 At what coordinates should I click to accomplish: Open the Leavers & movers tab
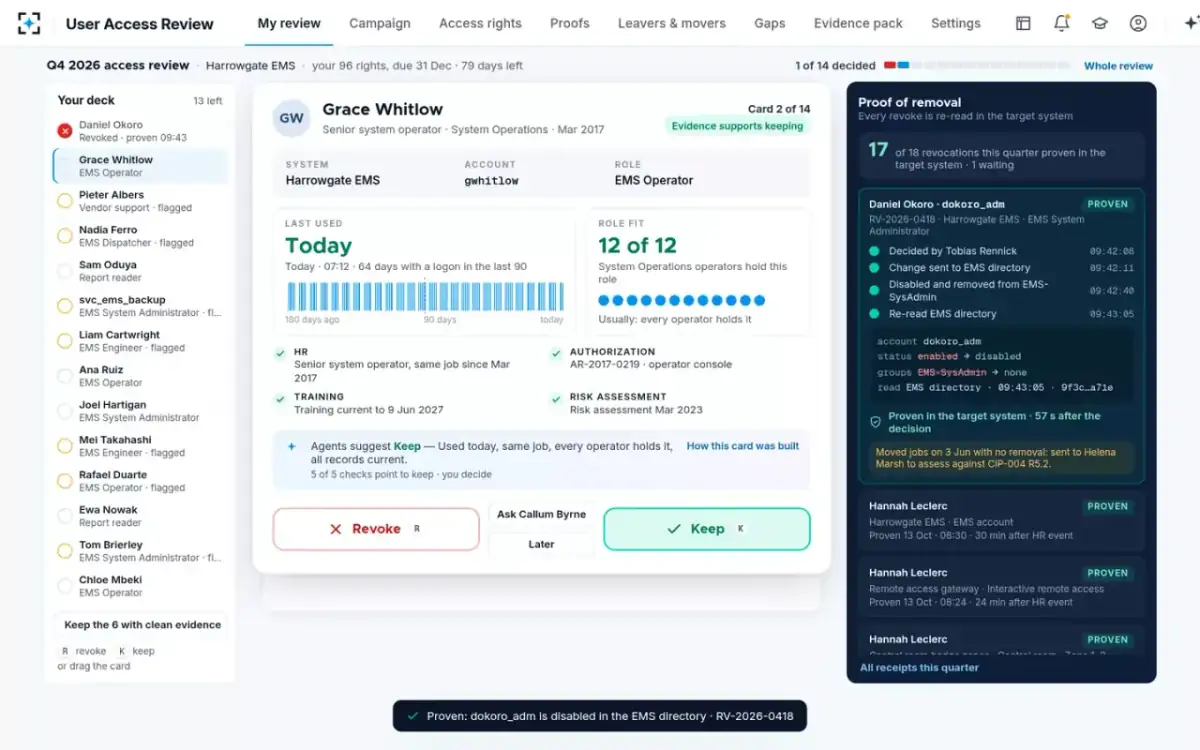point(672,23)
